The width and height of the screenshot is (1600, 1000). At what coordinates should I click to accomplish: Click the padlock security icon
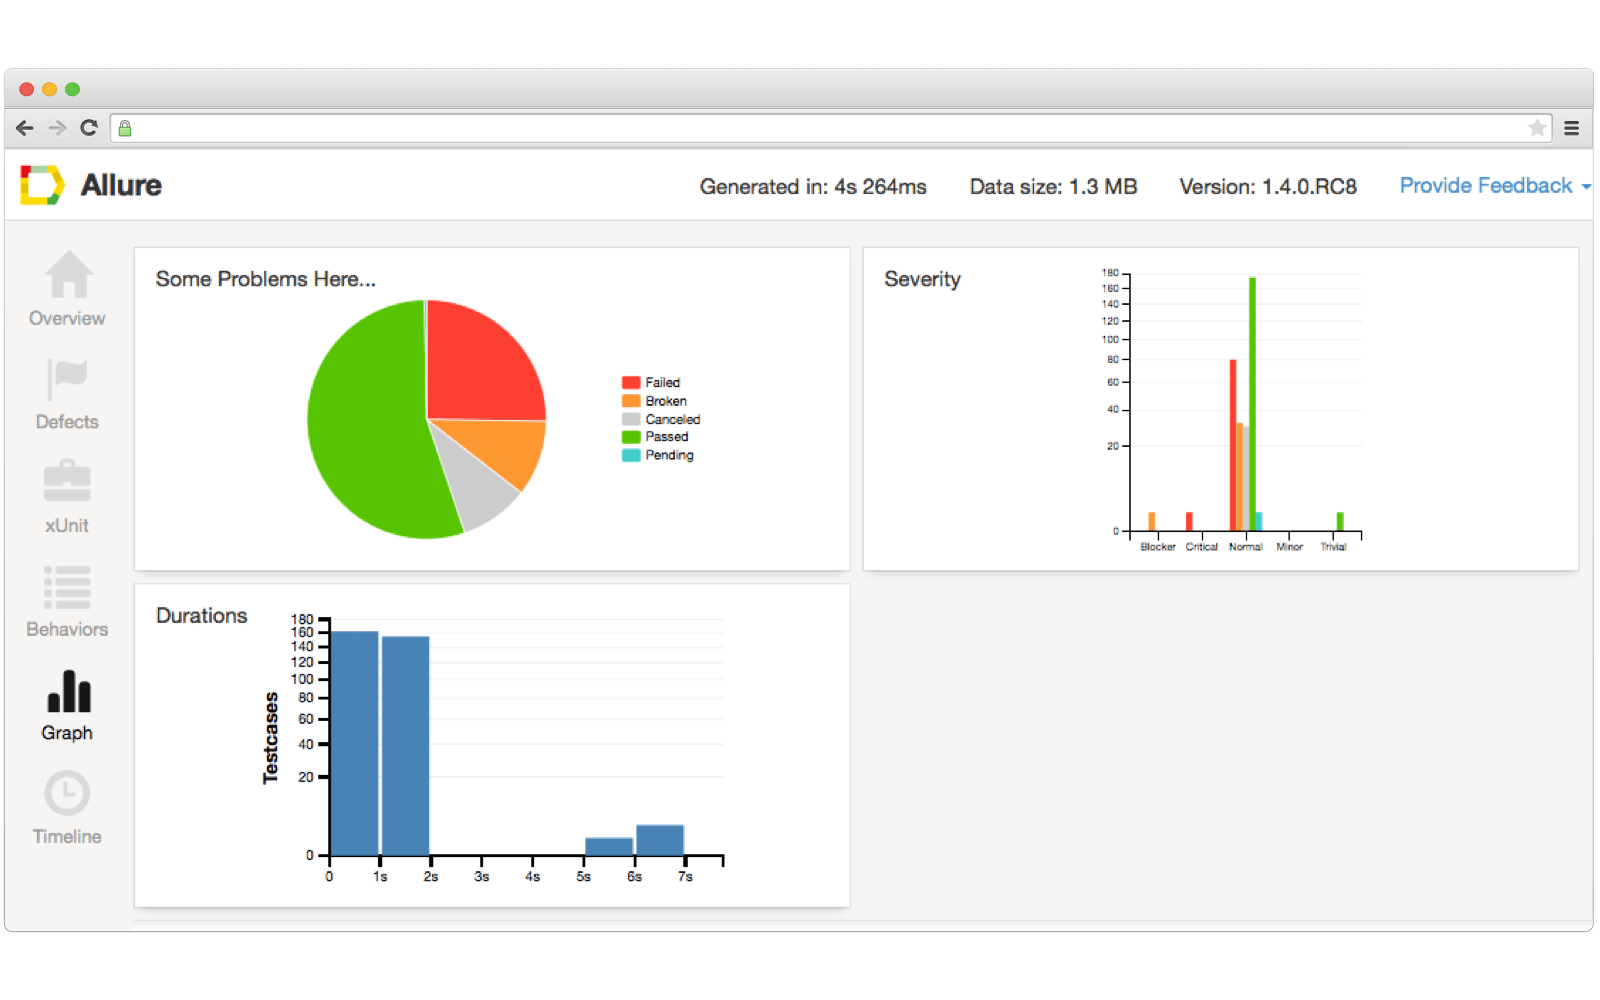(x=125, y=128)
